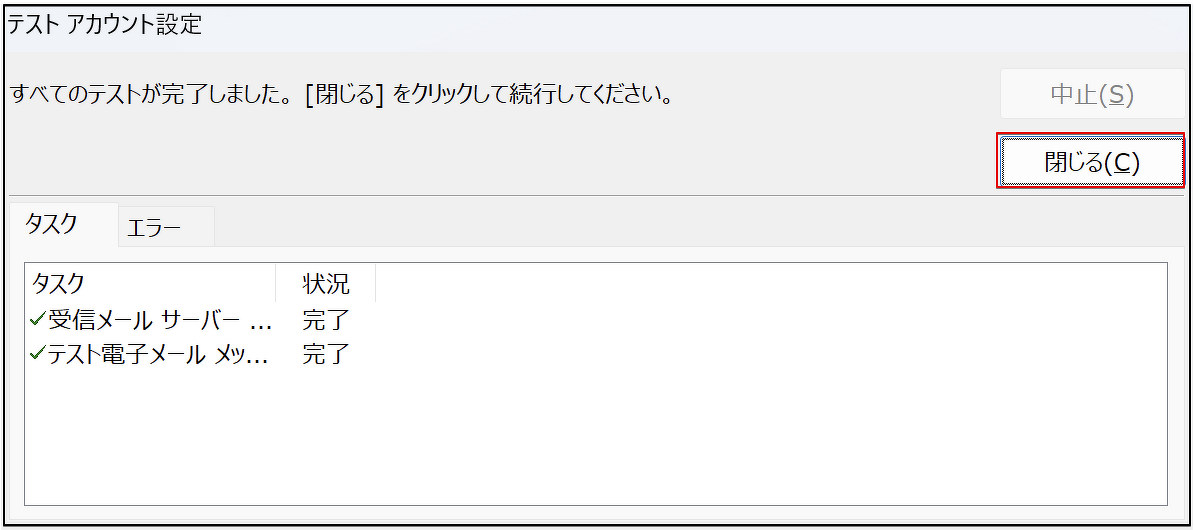This screenshot has height=530, width=1195.
Task: Select the テスト電子メール メッ… task row
Action: (160, 354)
